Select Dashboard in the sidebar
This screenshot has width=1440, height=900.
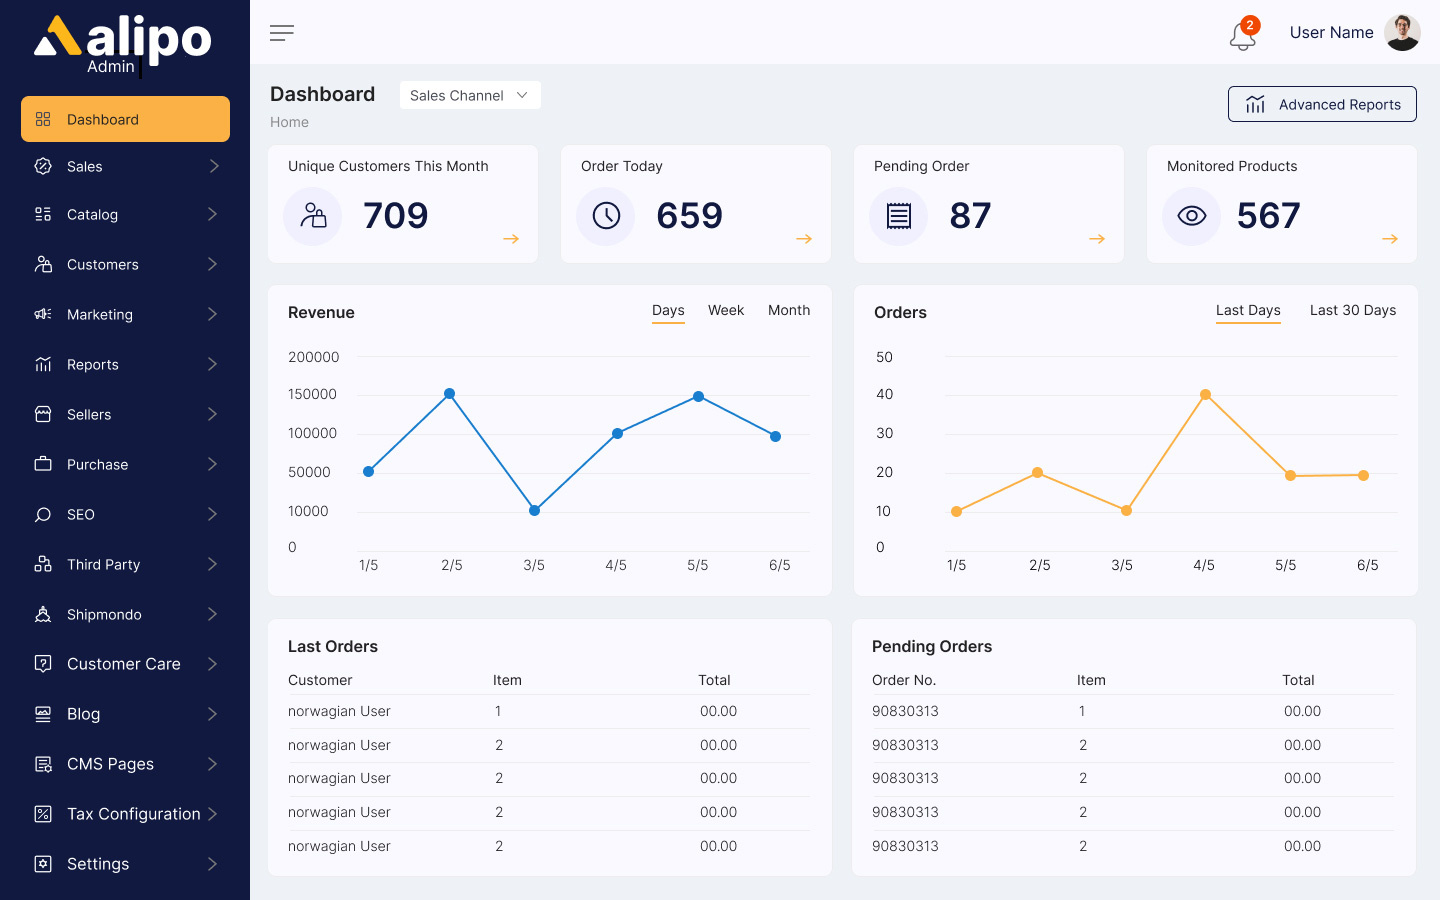click(x=125, y=119)
